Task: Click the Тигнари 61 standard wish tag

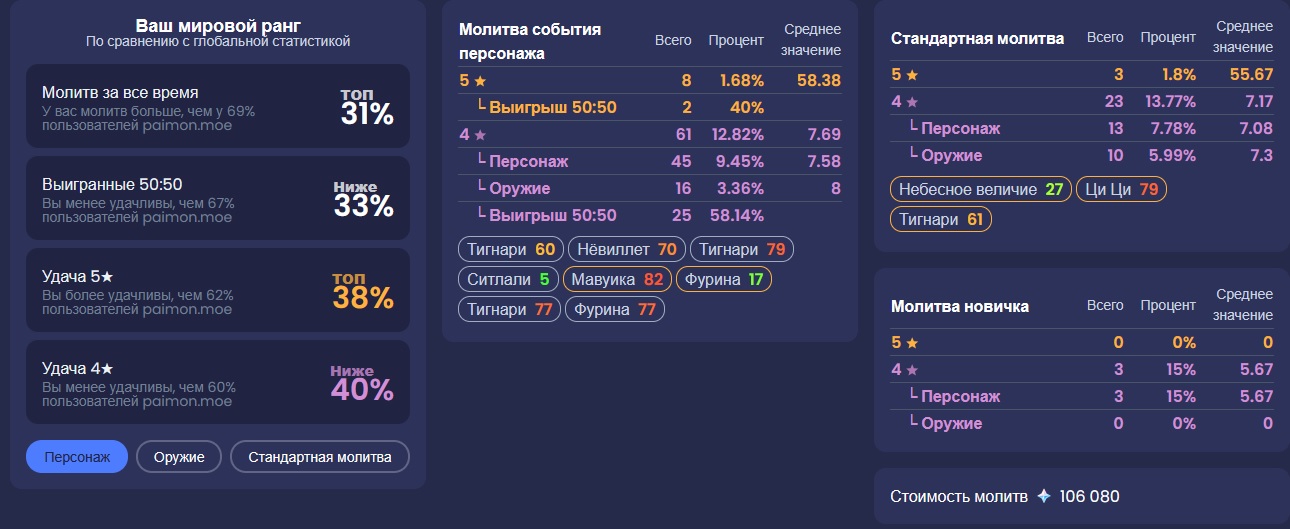Action: click(940, 219)
